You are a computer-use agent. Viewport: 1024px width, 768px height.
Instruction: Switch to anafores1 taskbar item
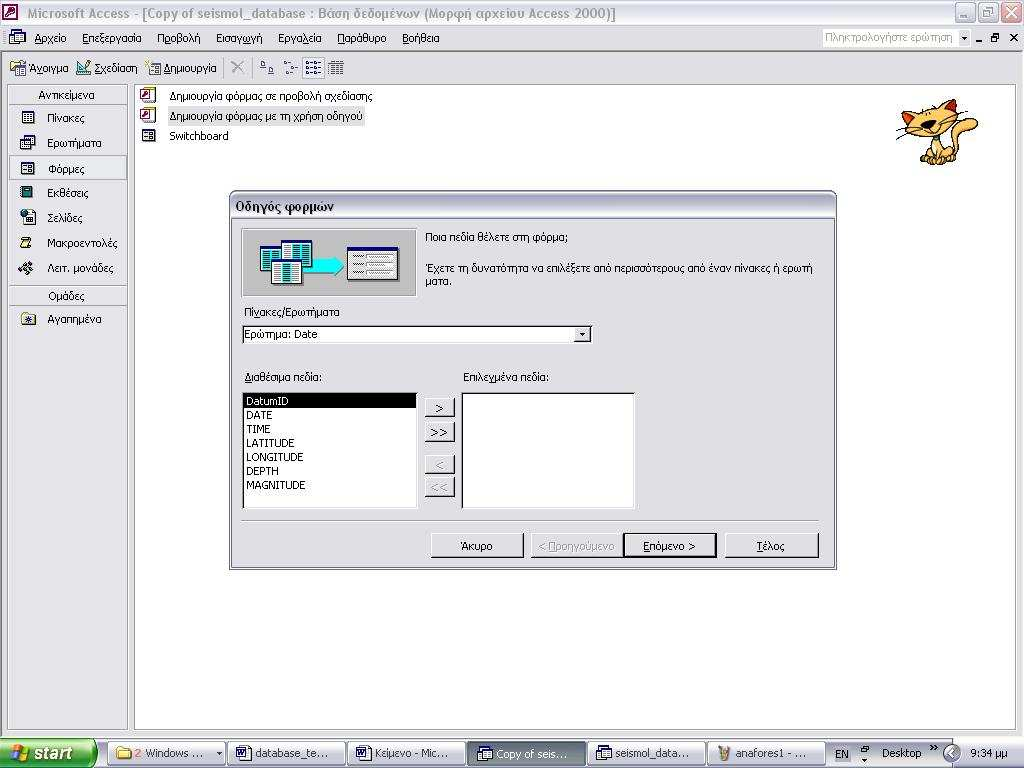(765, 753)
